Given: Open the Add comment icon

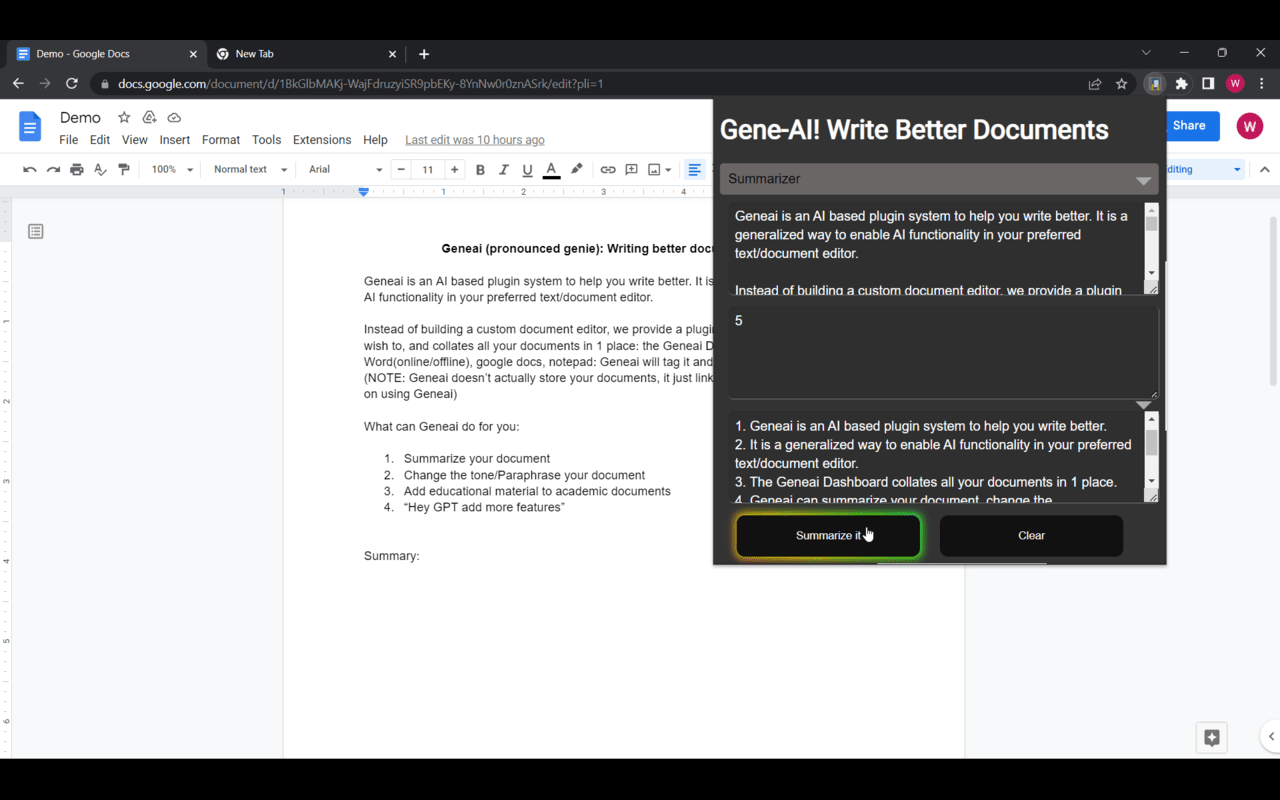Looking at the screenshot, I should 631,169.
